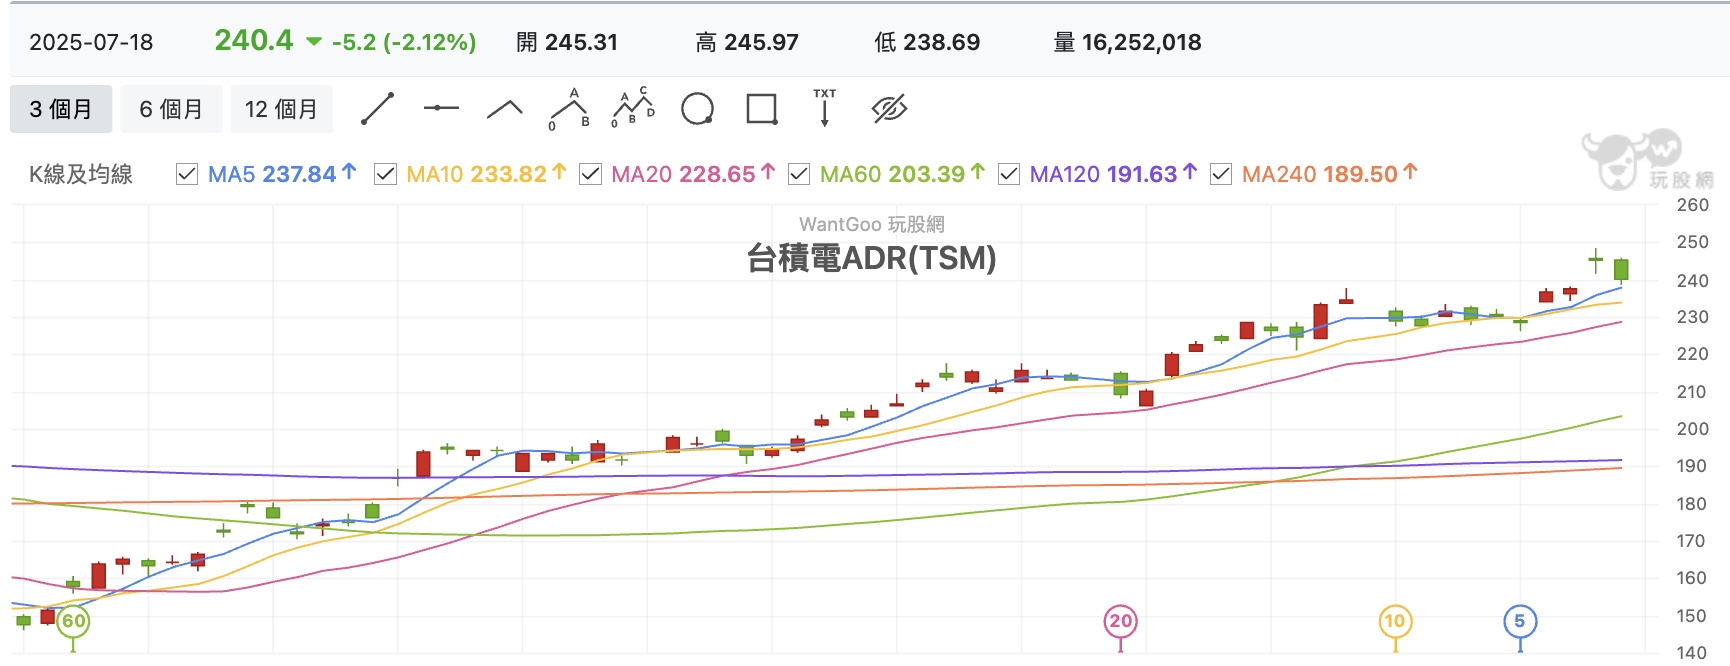This screenshot has height=666, width=1730.
Task: Click the closing price 240.4
Action: tap(254, 40)
